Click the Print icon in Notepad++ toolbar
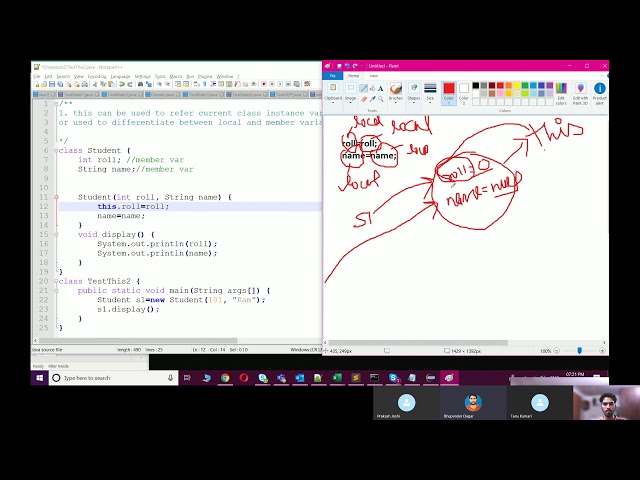The height and width of the screenshot is (480, 640). coord(84,84)
